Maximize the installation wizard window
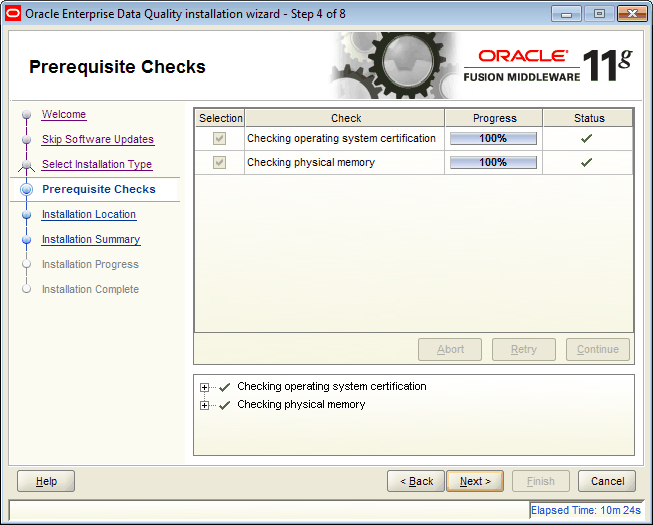This screenshot has width=653, height=525. pos(599,14)
